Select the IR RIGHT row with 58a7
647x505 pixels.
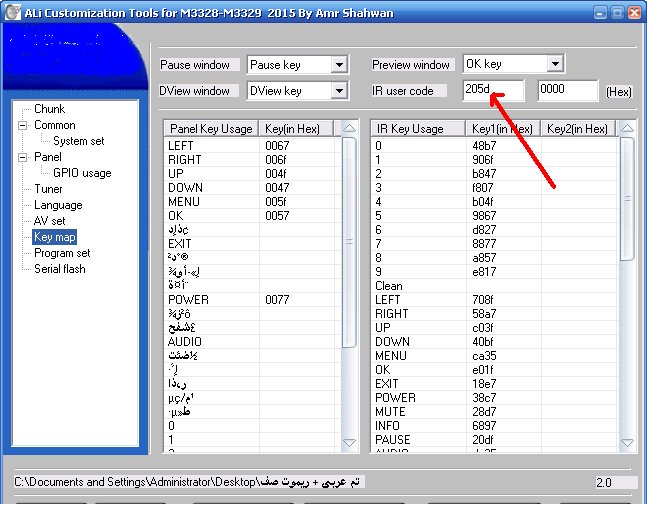495,314
